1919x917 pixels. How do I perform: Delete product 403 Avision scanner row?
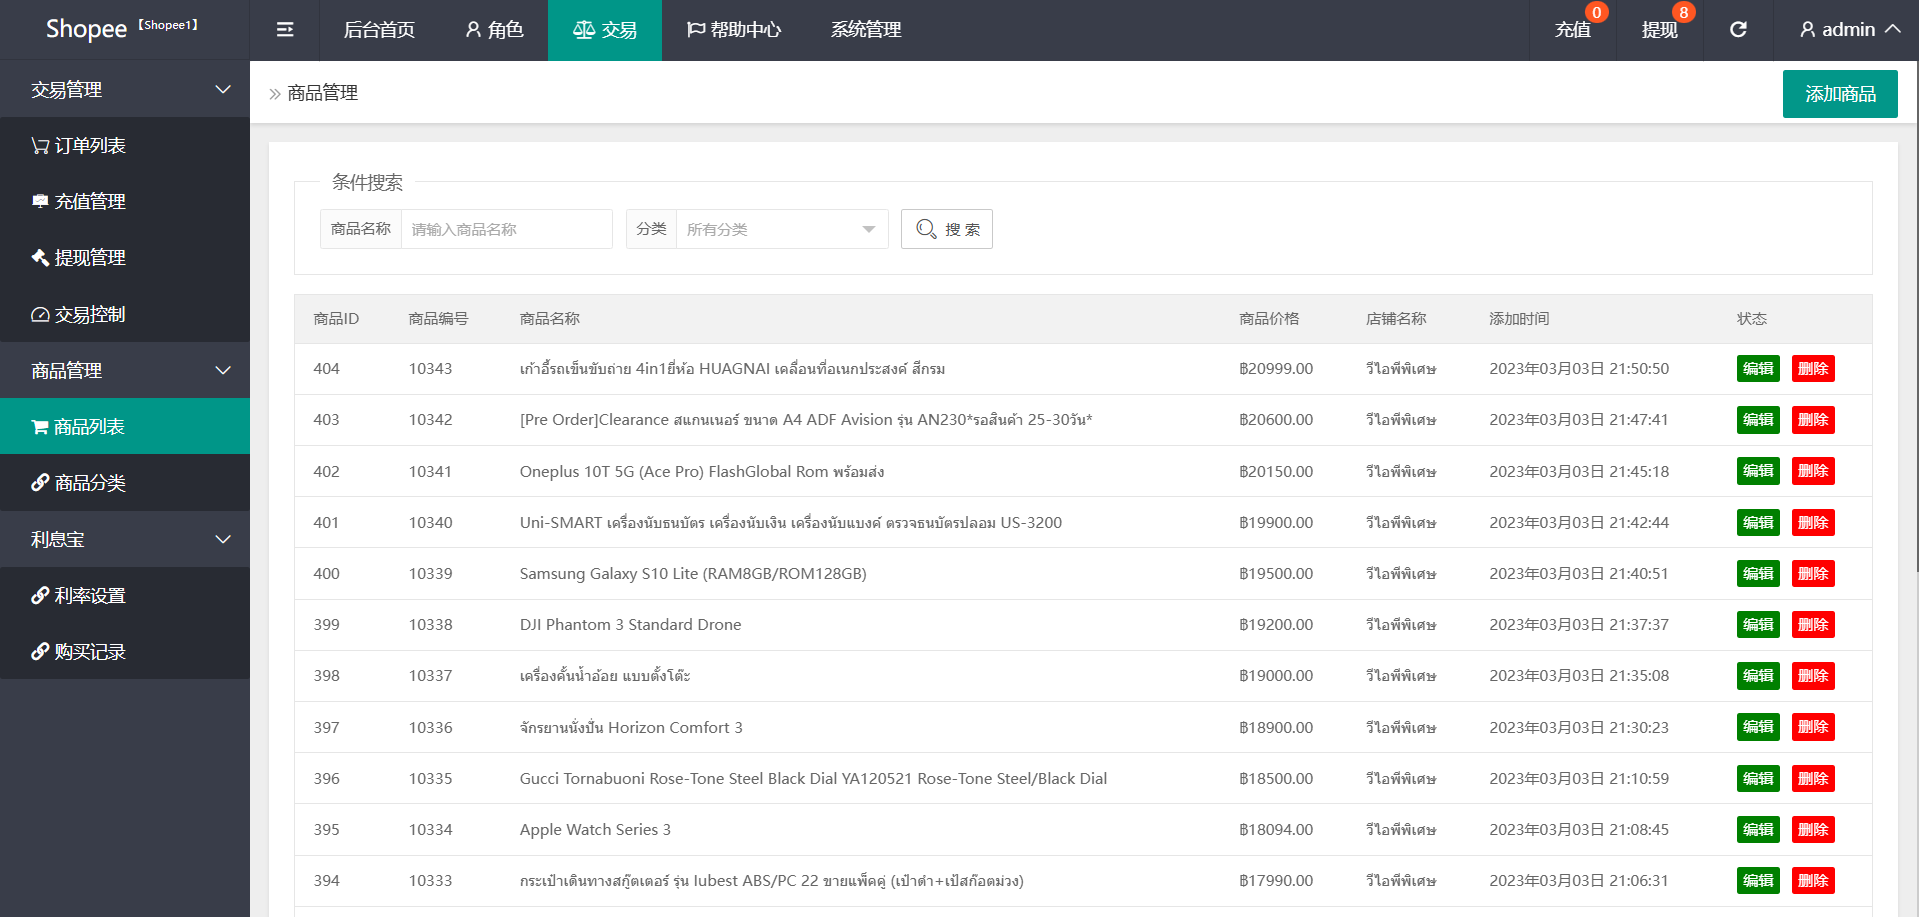pos(1813,420)
